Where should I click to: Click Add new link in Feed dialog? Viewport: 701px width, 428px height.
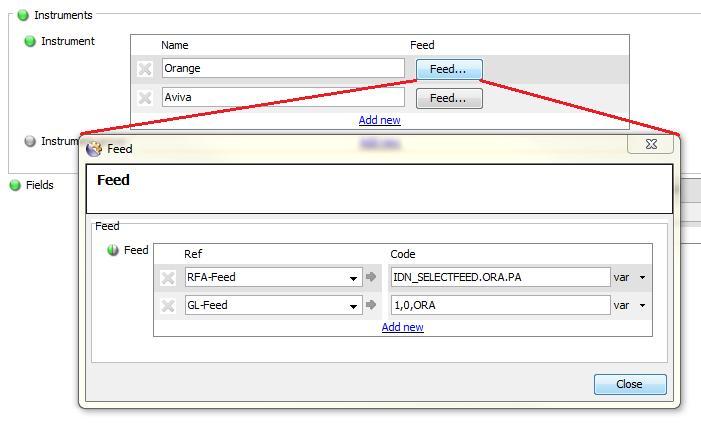click(402, 327)
